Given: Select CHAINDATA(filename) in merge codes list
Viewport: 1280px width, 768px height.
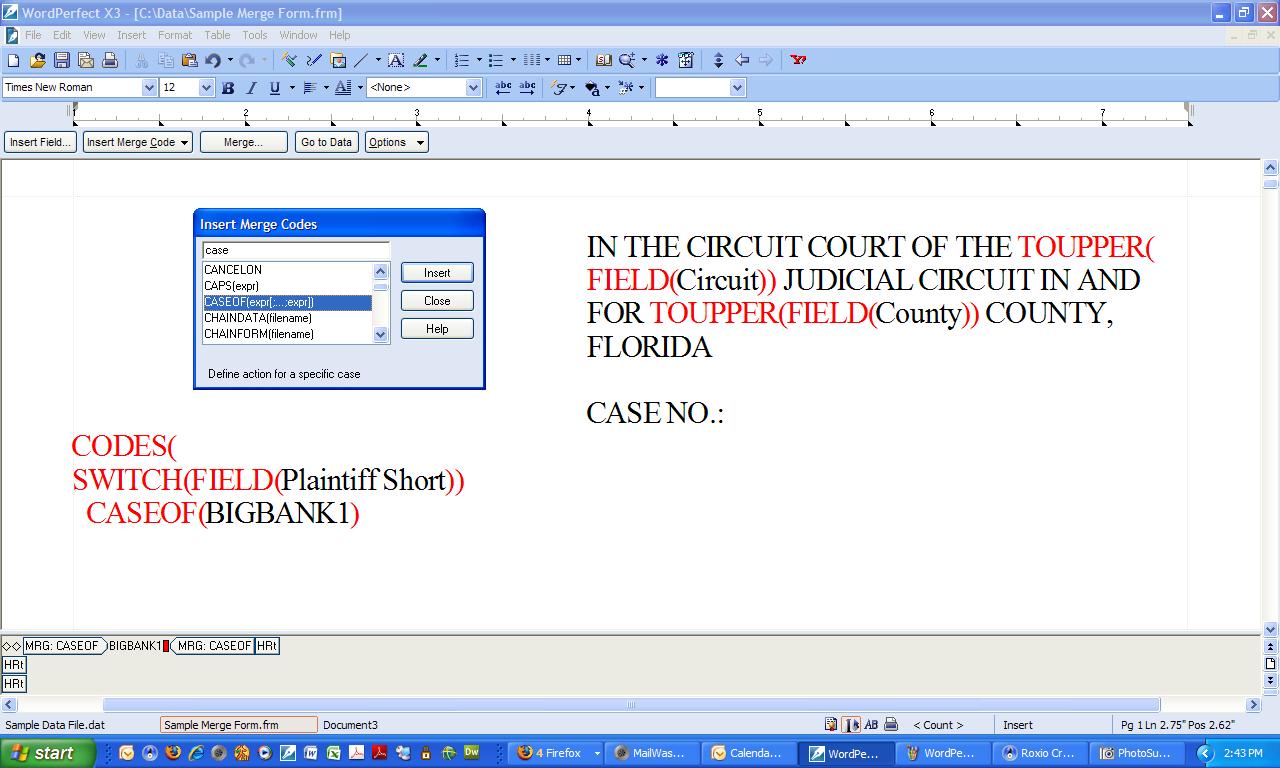Looking at the screenshot, I should point(259,318).
